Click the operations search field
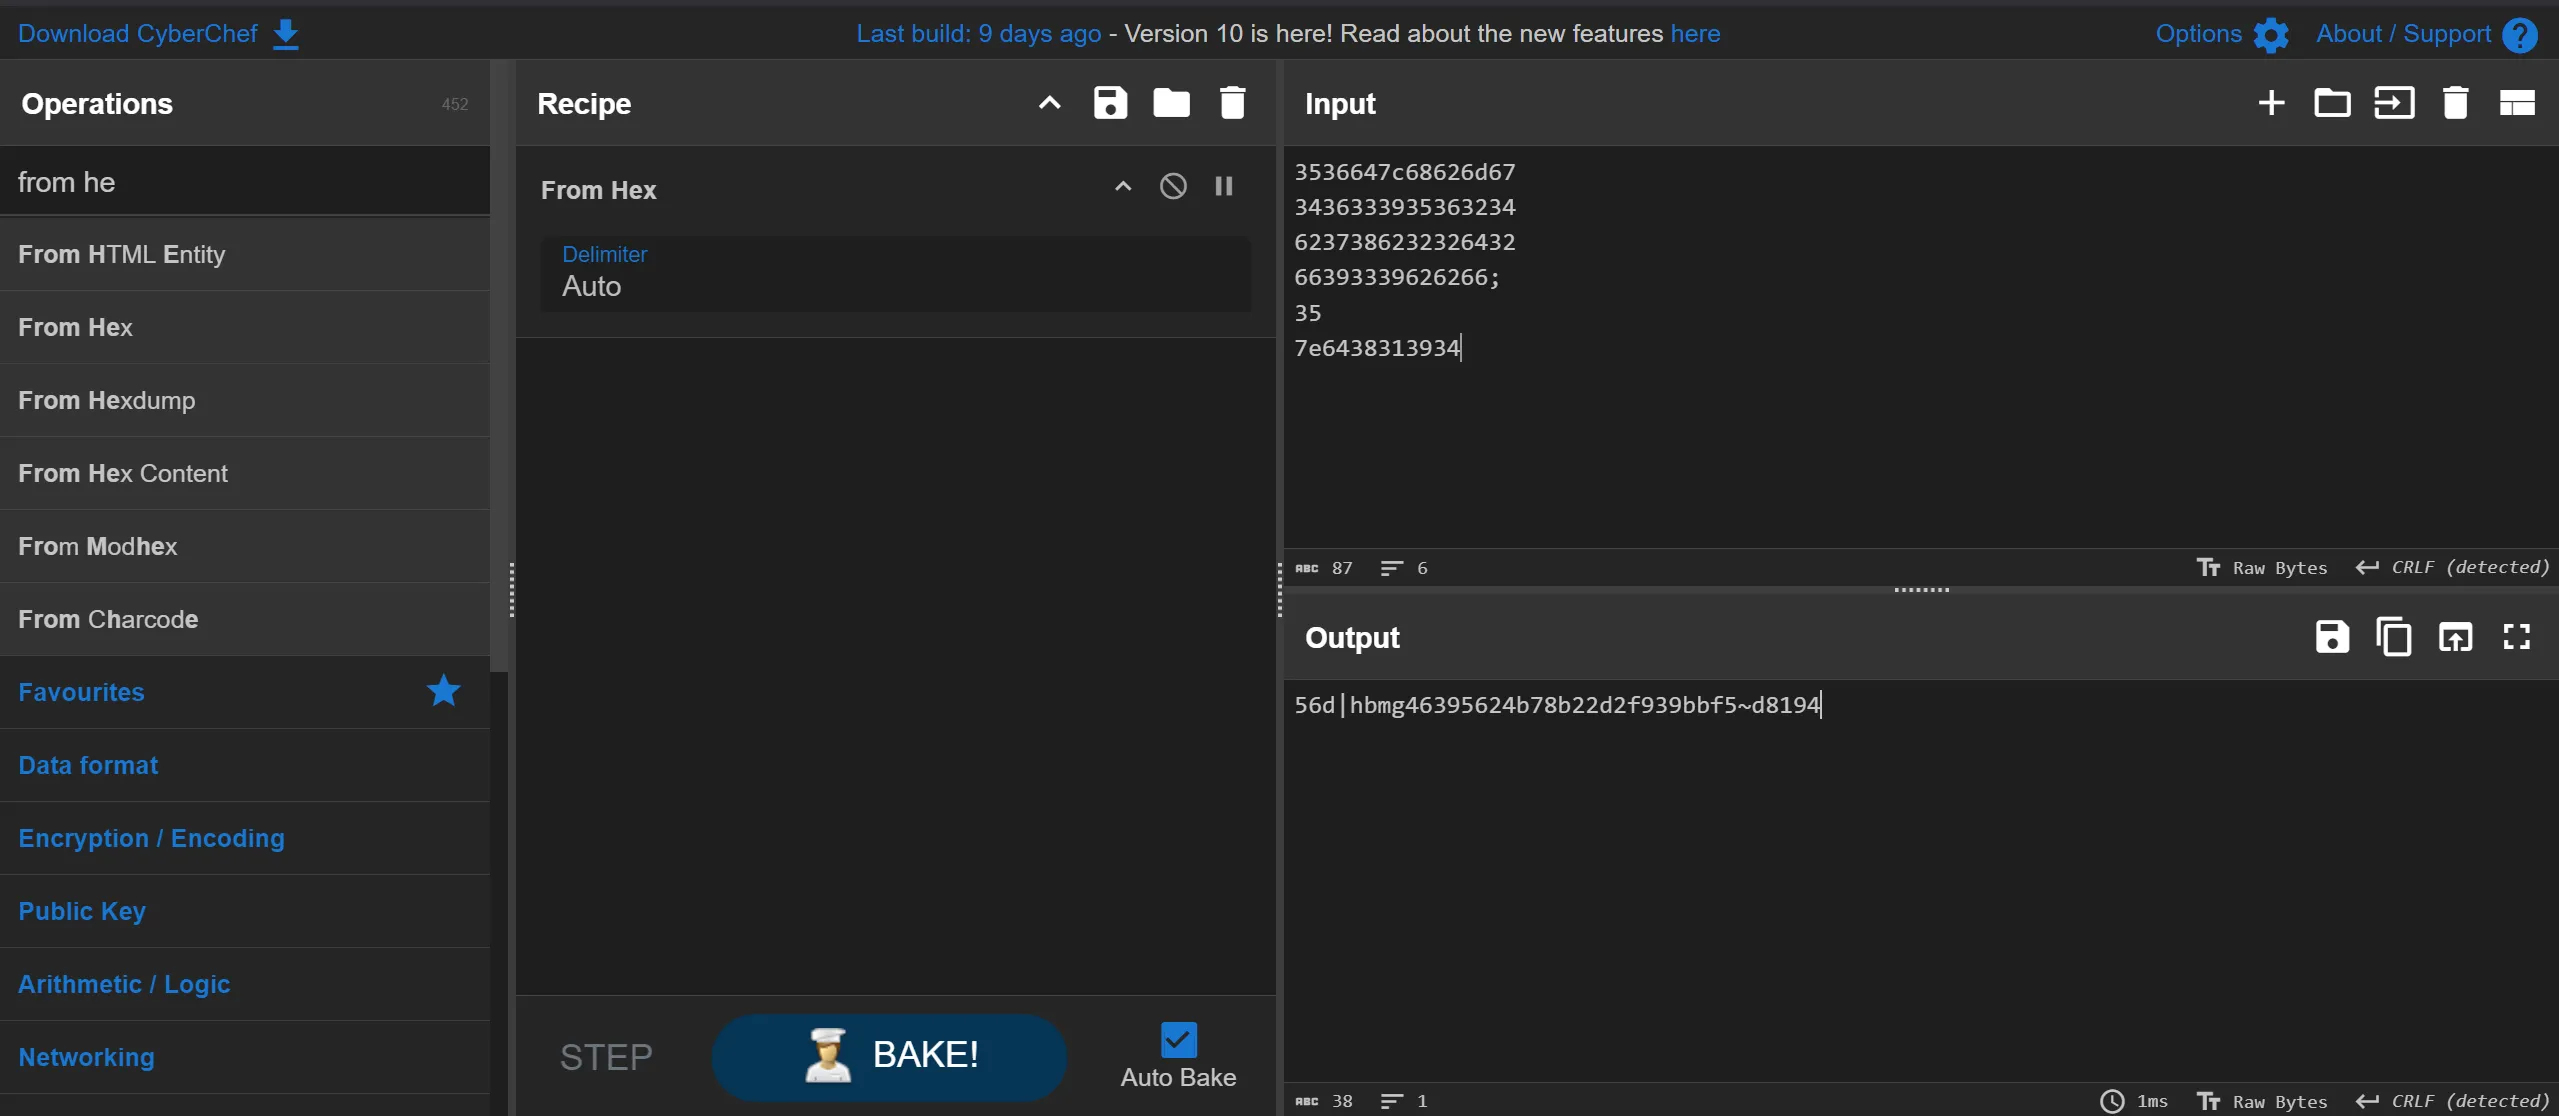2559x1116 pixels. click(245, 182)
